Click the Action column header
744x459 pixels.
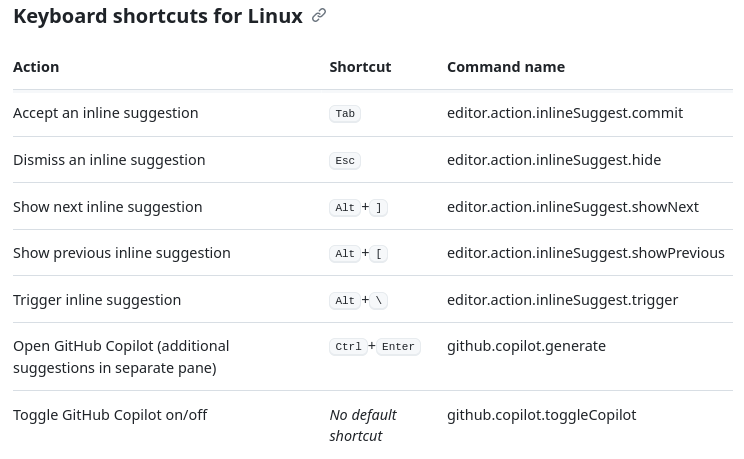tap(36, 67)
